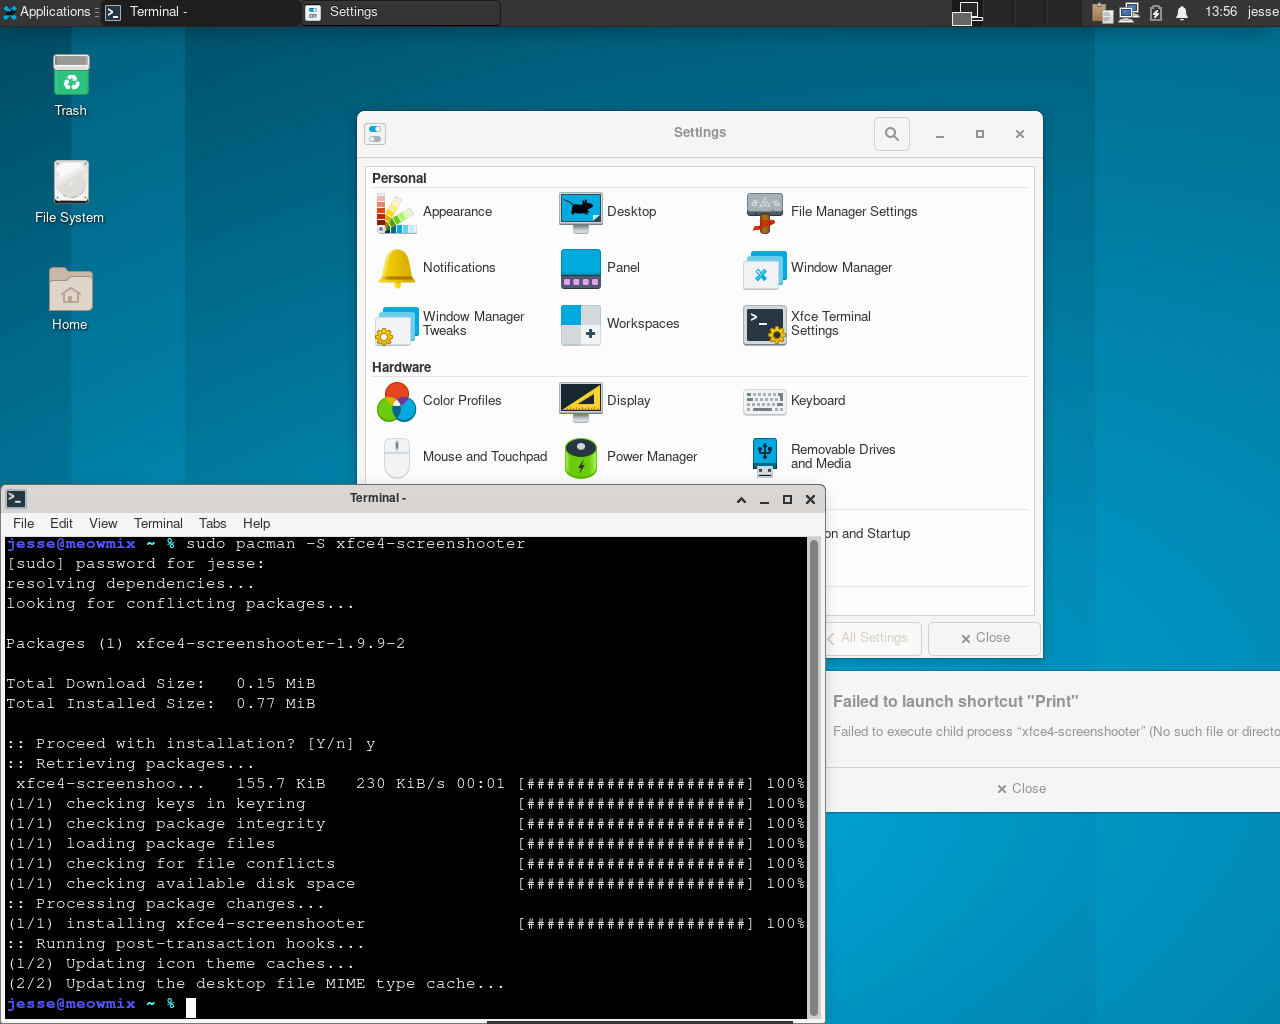Click the Settings window menu icon

click(376, 134)
